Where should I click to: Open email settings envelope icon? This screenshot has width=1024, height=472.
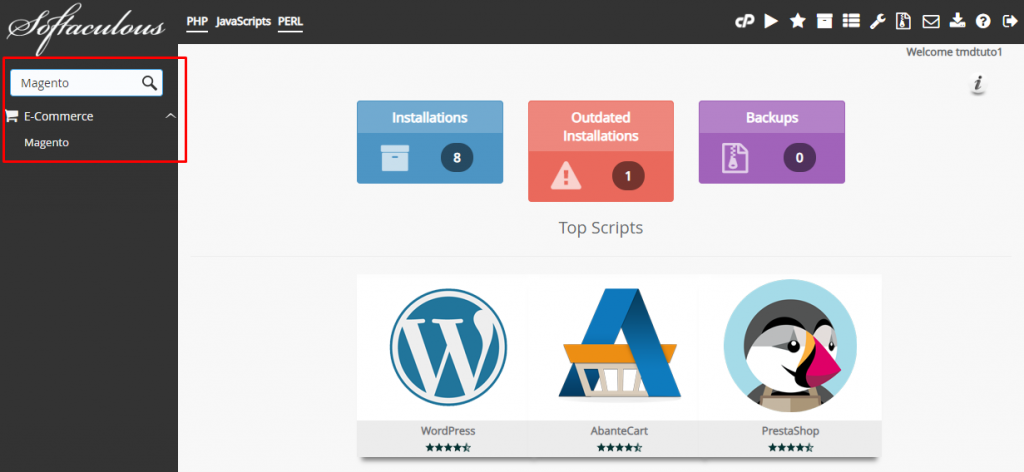(930, 21)
